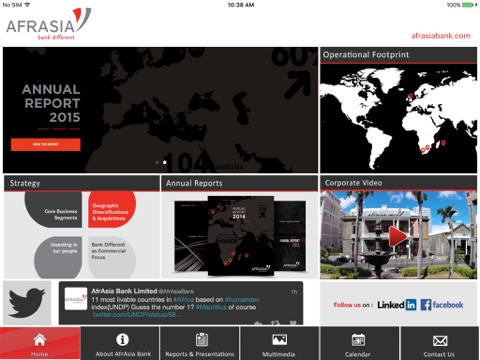Play the Corporate Video
This screenshot has width=480, height=360.
[398, 236]
